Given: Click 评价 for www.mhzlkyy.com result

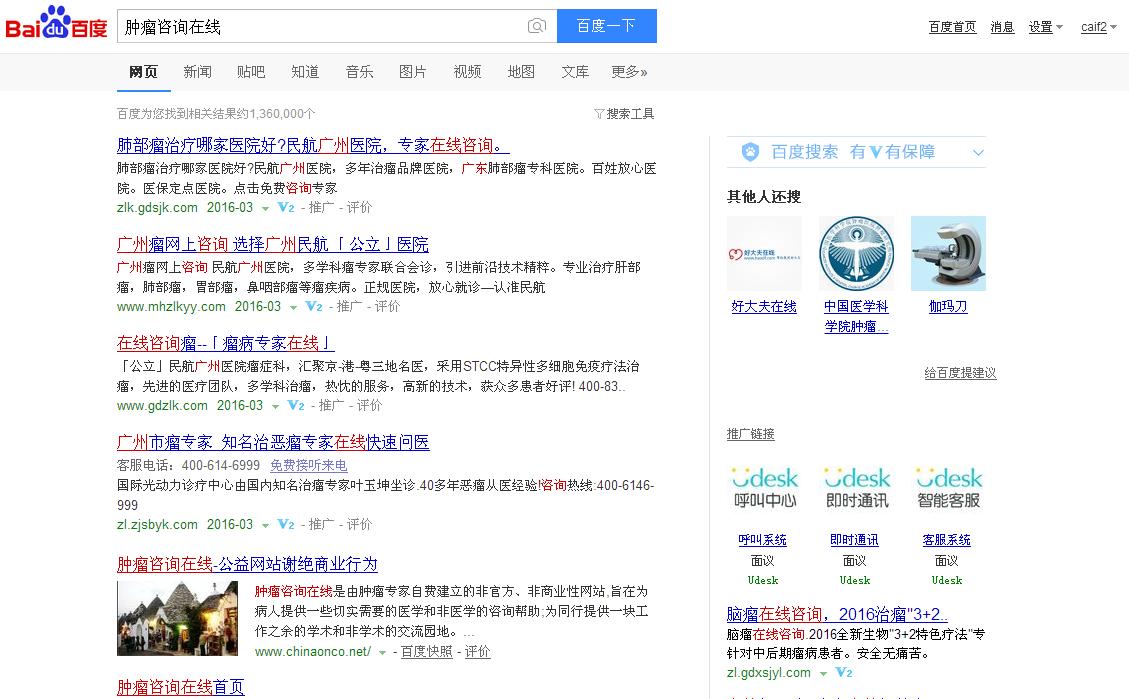Looking at the screenshot, I should [387, 306].
